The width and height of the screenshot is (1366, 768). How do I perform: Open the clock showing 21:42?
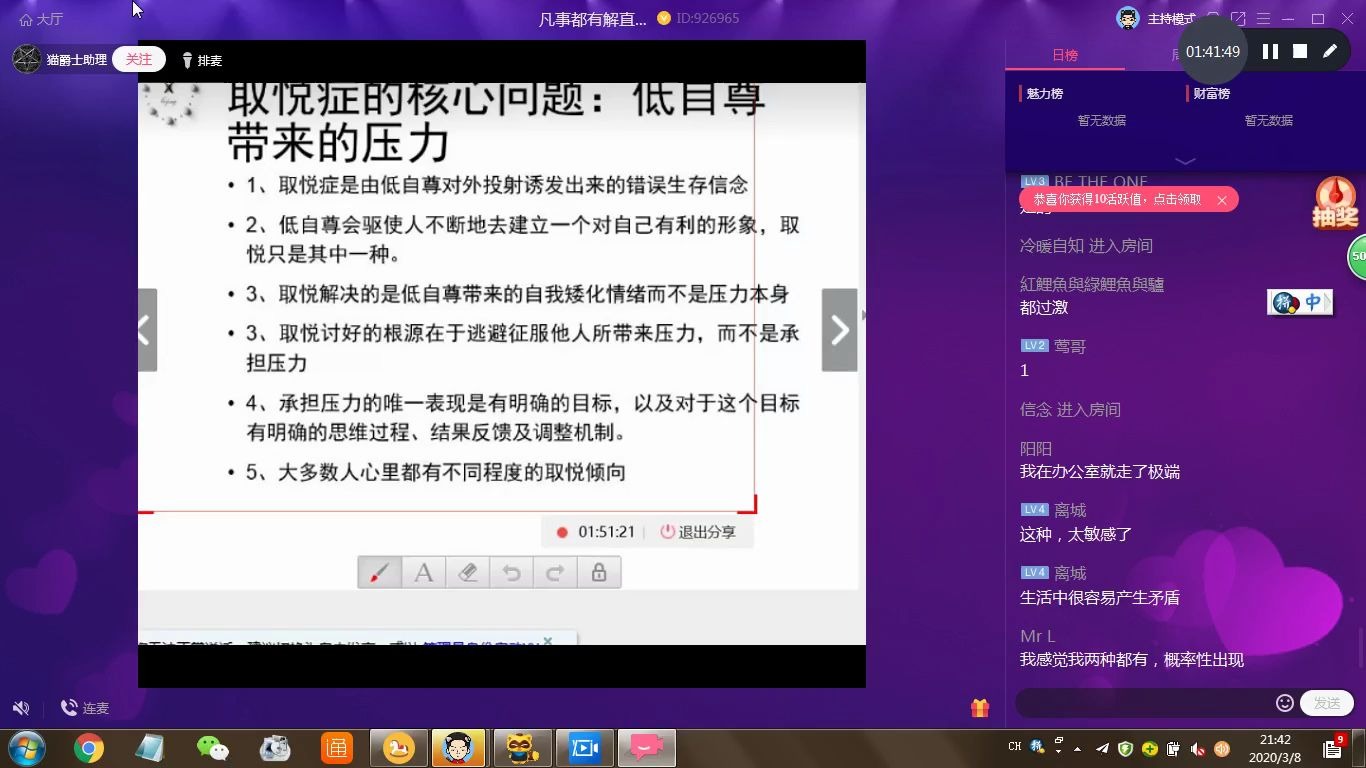click(x=1275, y=748)
